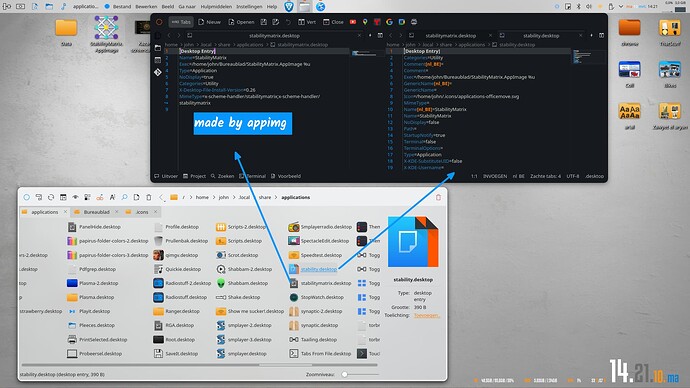Select the stability.desktop file

313,269
